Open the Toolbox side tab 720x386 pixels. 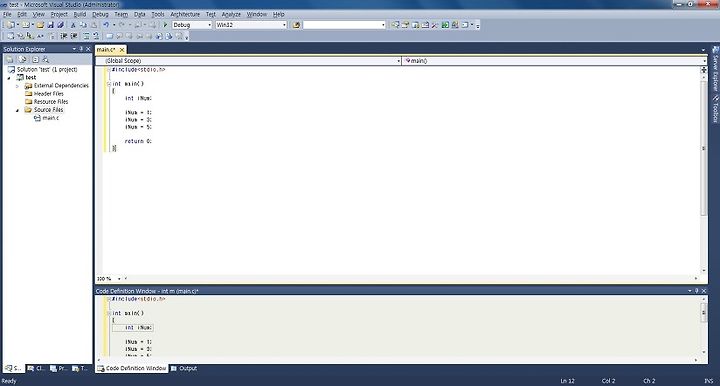coord(715,109)
